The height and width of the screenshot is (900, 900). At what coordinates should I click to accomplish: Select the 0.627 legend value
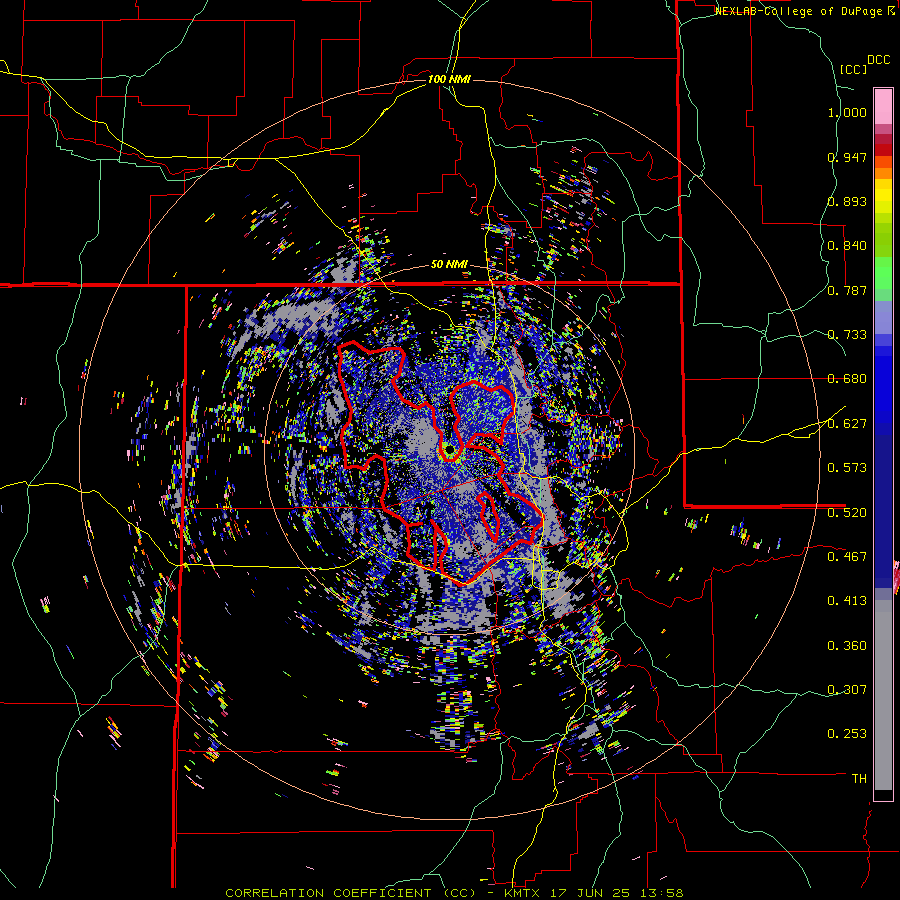click(x=847, y=424)
